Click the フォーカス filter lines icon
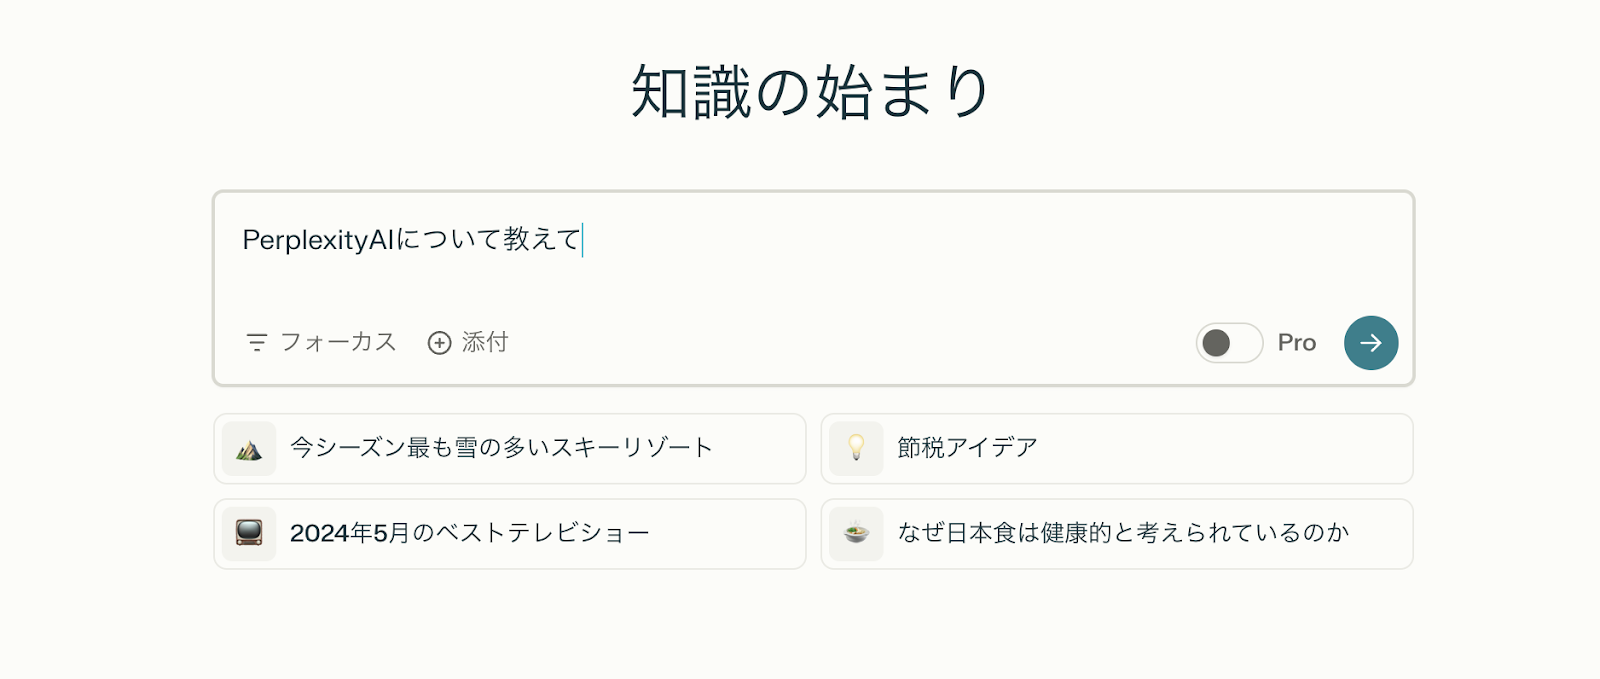Image resolution: width=1600 pixels, height=679 pixels. 257,343
